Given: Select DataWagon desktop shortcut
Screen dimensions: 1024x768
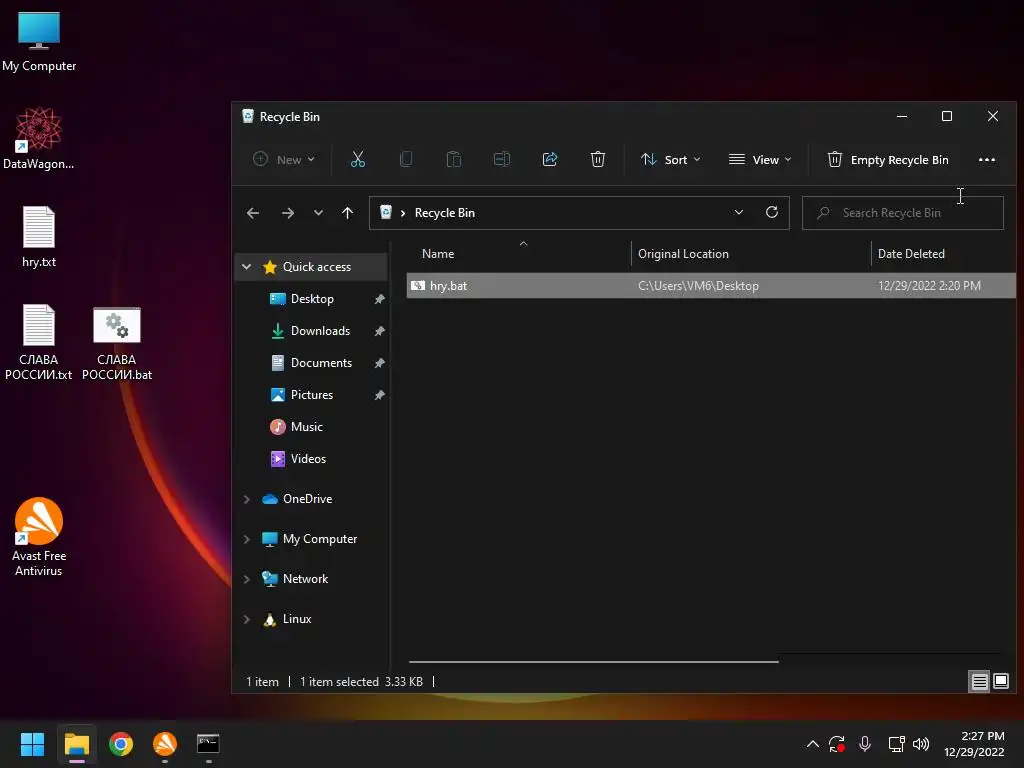Looking at the screenshot, I should click(39, 139).
